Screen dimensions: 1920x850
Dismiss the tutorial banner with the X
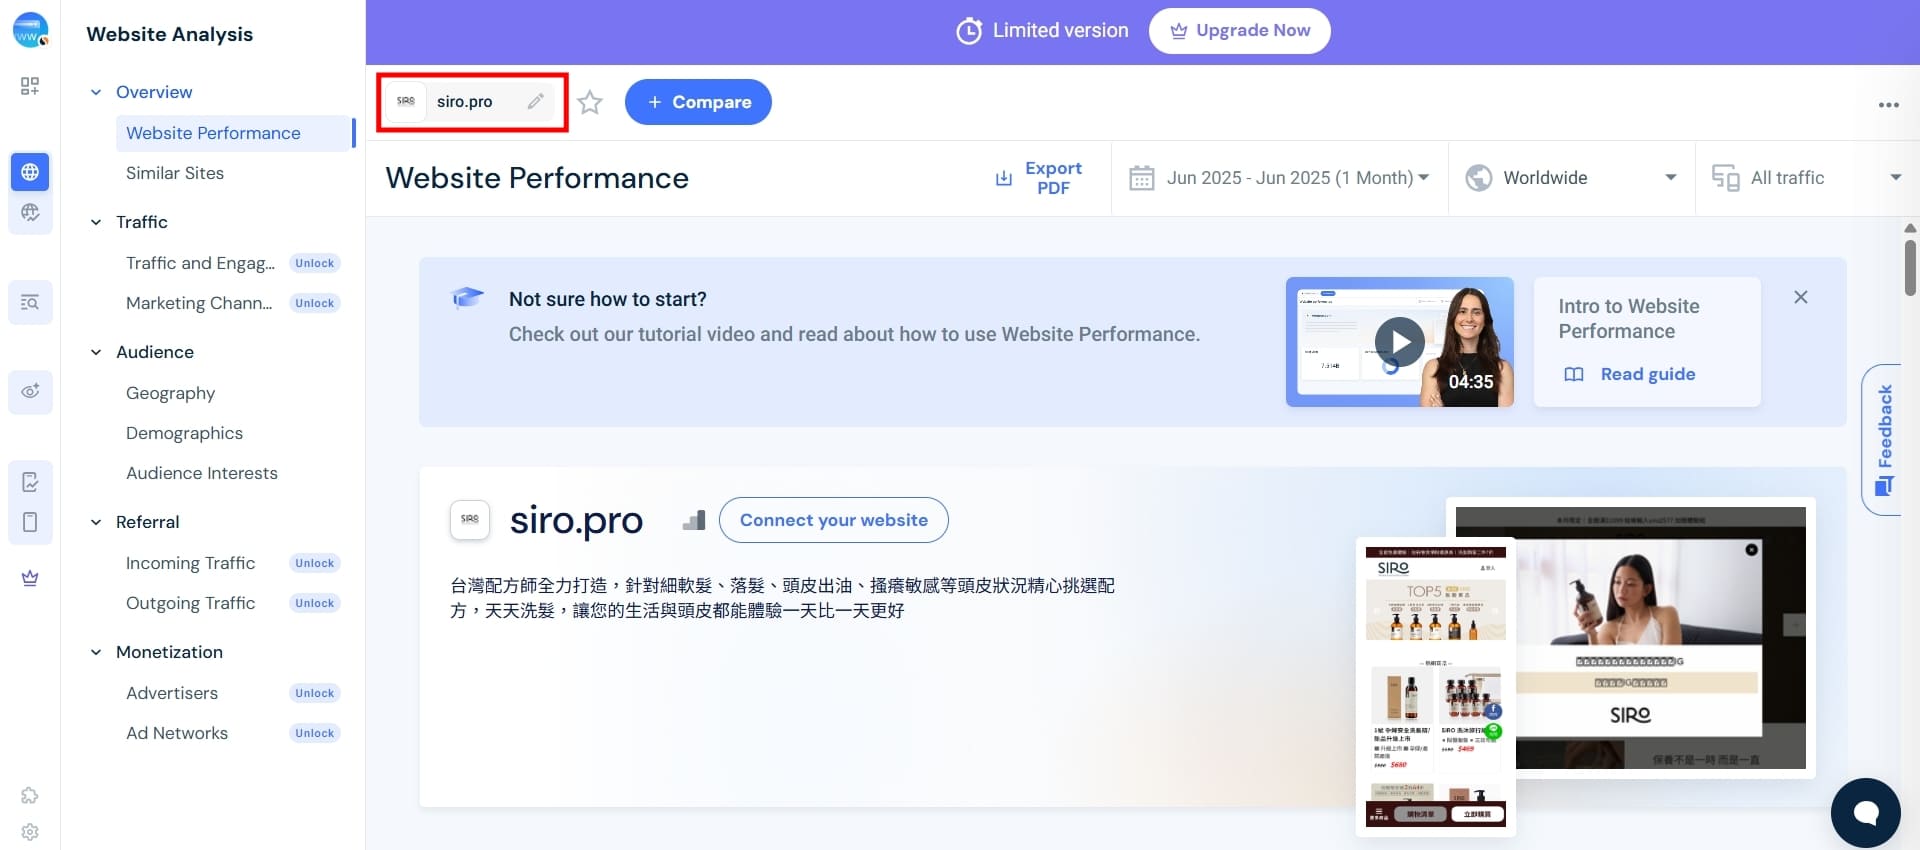coord(1800,297)
